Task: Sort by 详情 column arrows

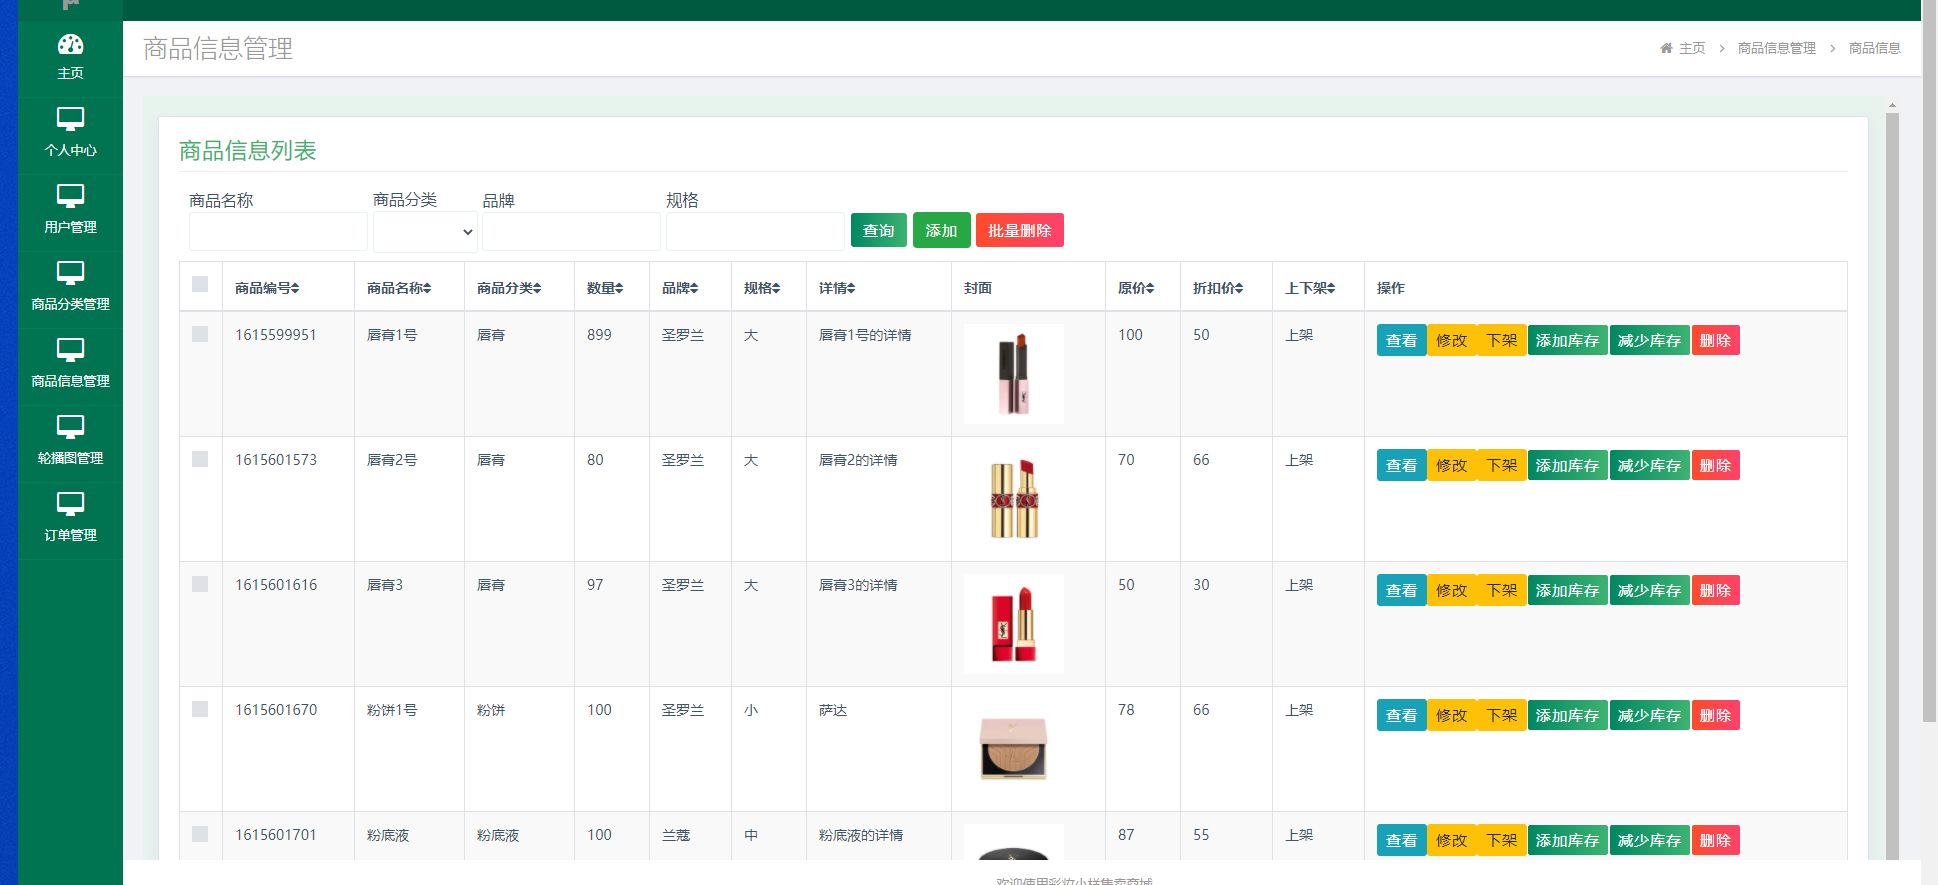Action: [x=851, y=288]
